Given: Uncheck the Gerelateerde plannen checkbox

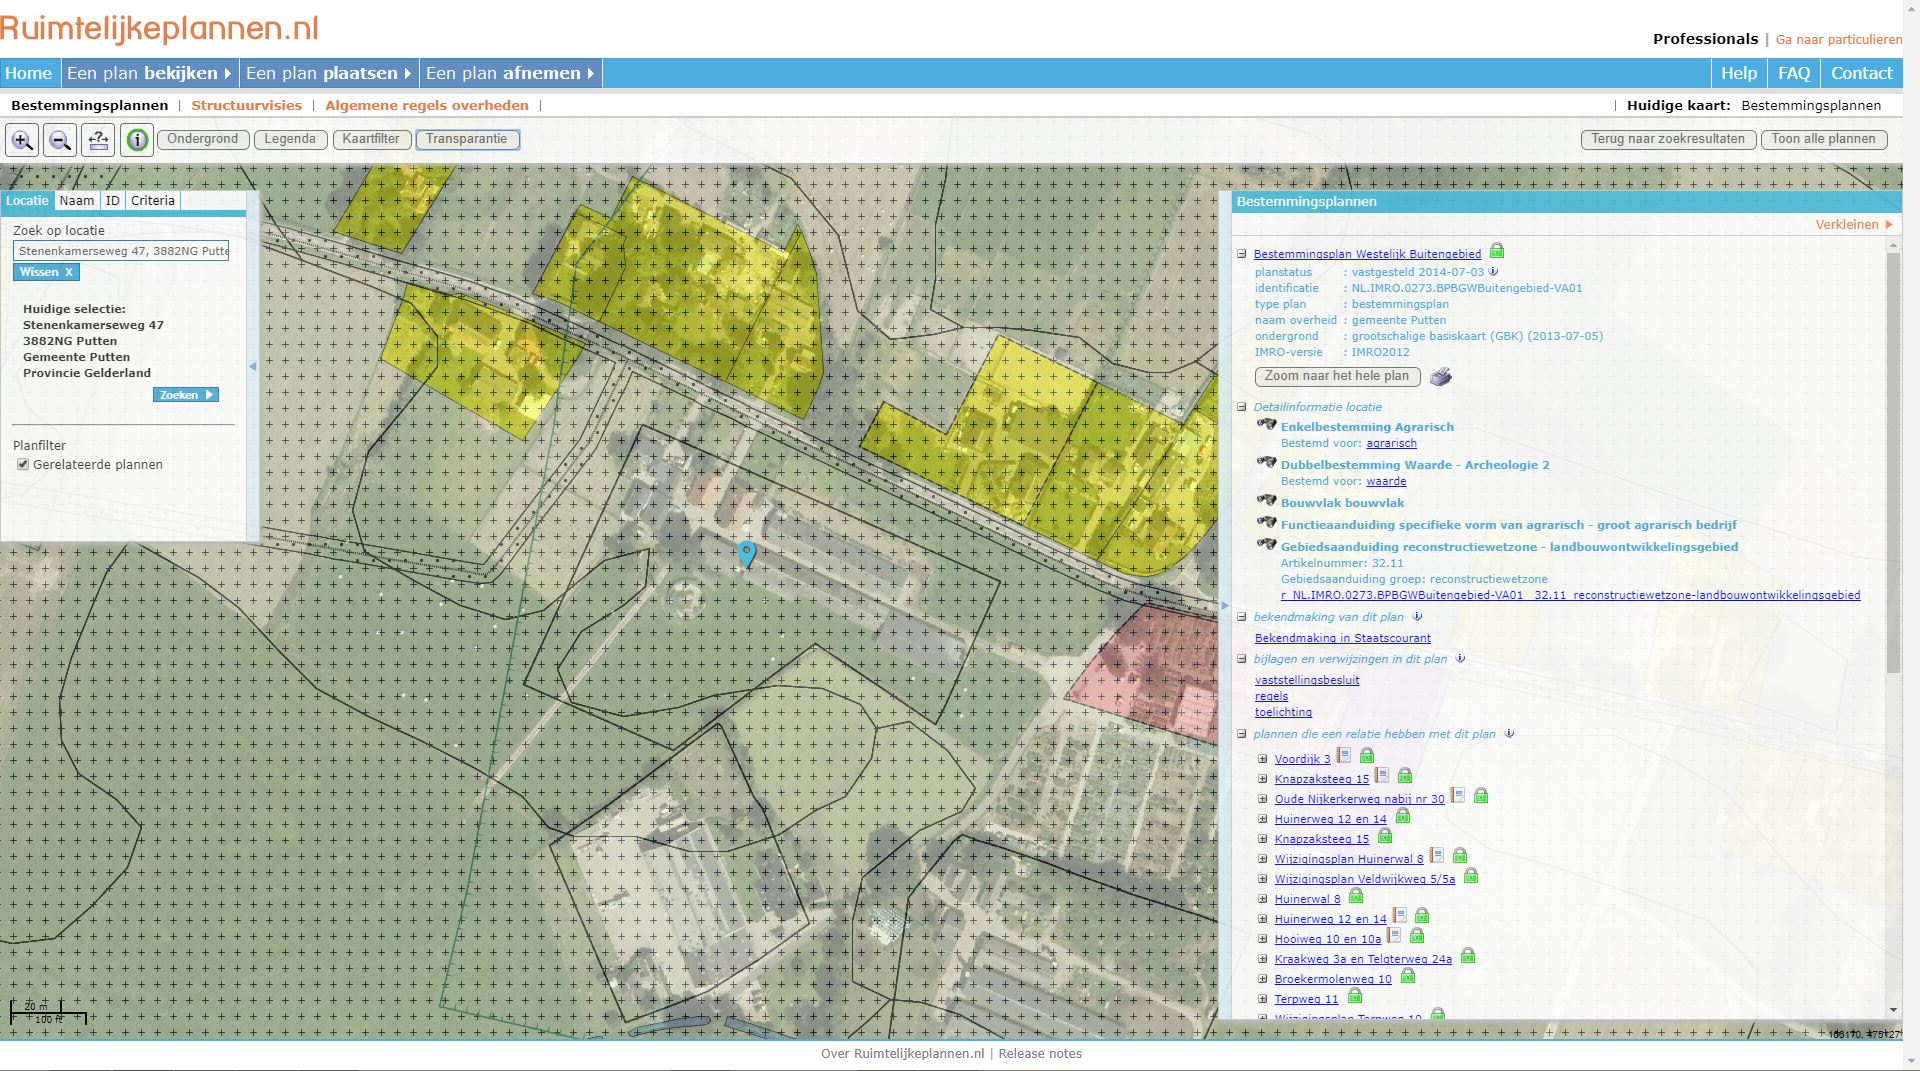Looking at the screenshot, I should coord(23,464).
